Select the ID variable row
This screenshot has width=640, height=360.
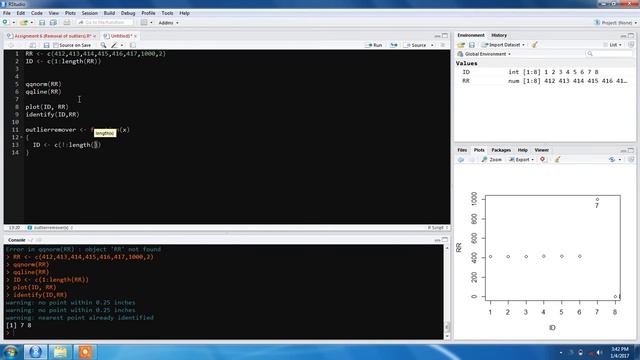tap(545, 72)
